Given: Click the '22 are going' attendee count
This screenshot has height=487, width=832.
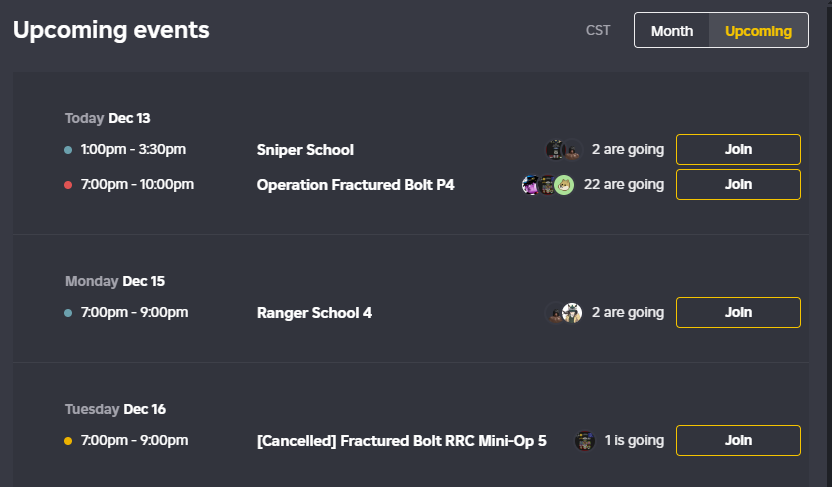Looking at the screenshot, I should [x=624, y=185].
